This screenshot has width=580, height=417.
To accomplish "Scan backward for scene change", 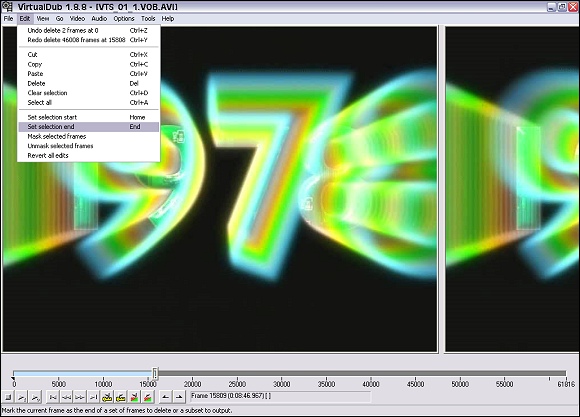I will [134, 397].
